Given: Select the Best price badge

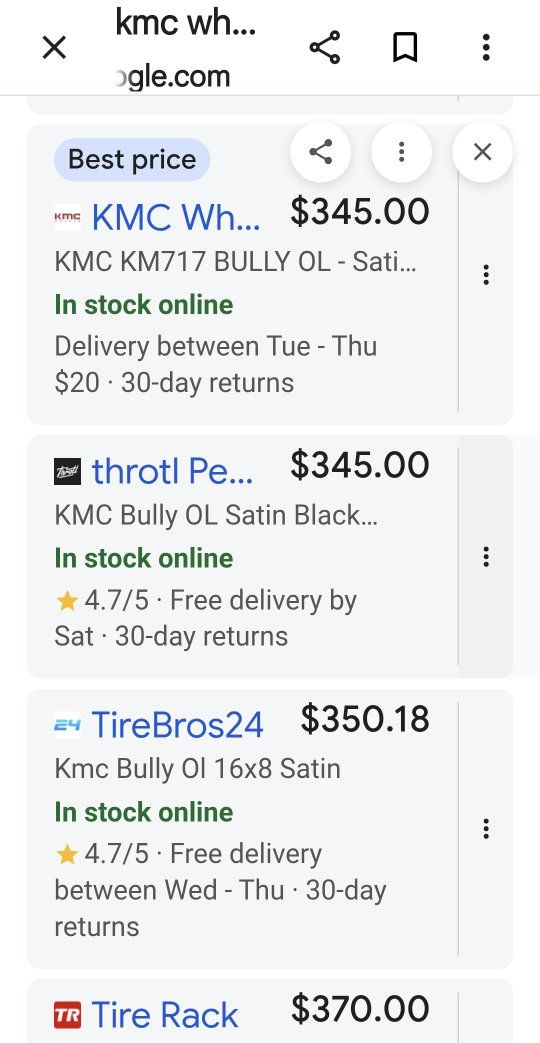Looking at the screenshot, I should 132,160.
